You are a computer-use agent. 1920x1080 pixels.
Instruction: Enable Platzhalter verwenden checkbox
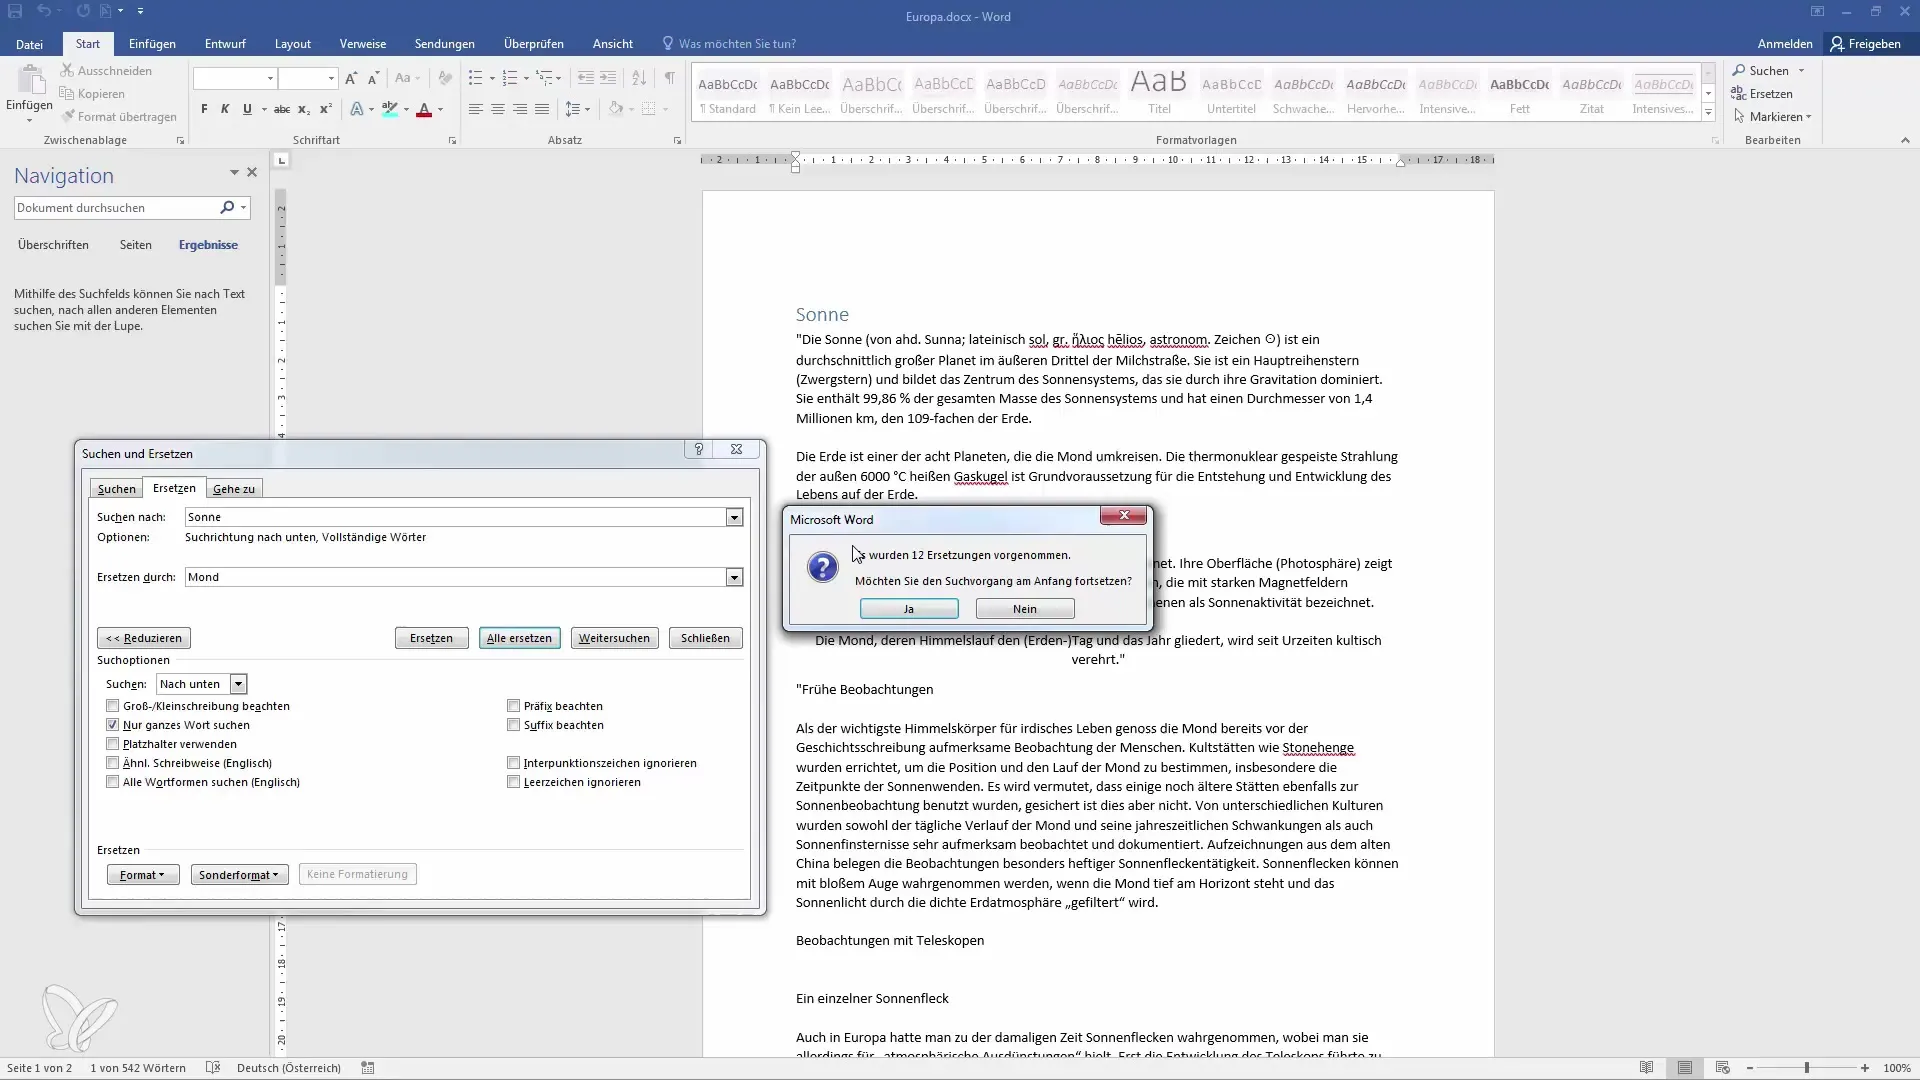point(112,742)
